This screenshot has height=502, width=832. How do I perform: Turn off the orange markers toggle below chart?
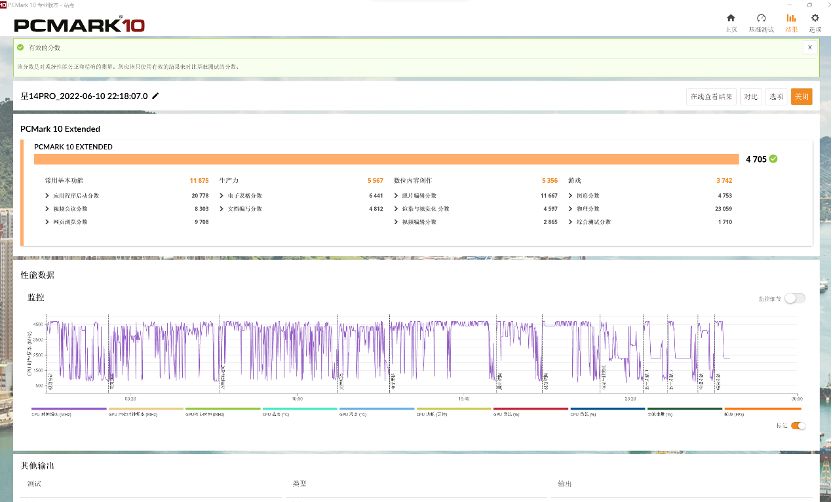[x=798, y=426]
